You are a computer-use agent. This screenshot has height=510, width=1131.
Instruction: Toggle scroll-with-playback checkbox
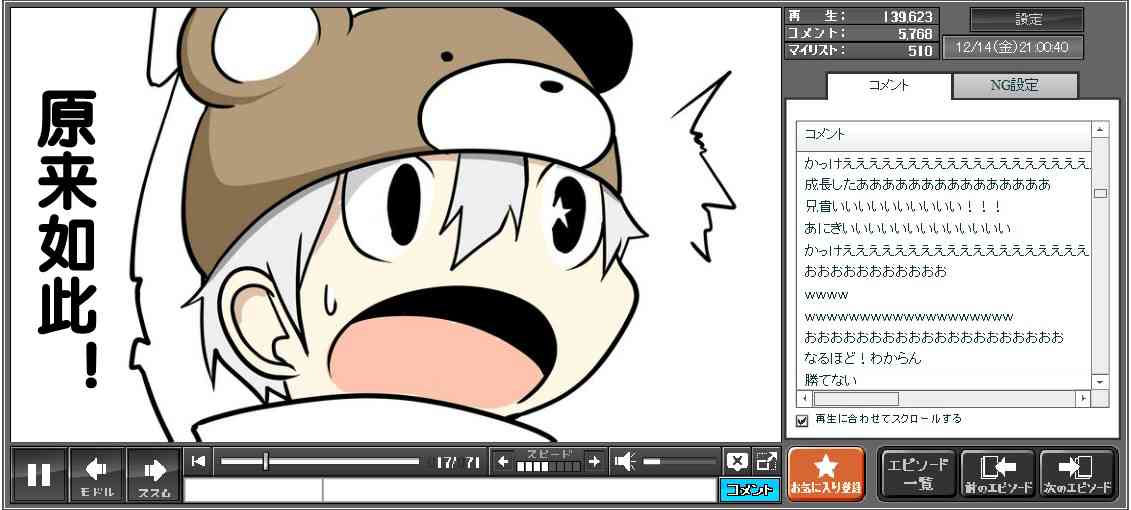click(x=801, y=420)
